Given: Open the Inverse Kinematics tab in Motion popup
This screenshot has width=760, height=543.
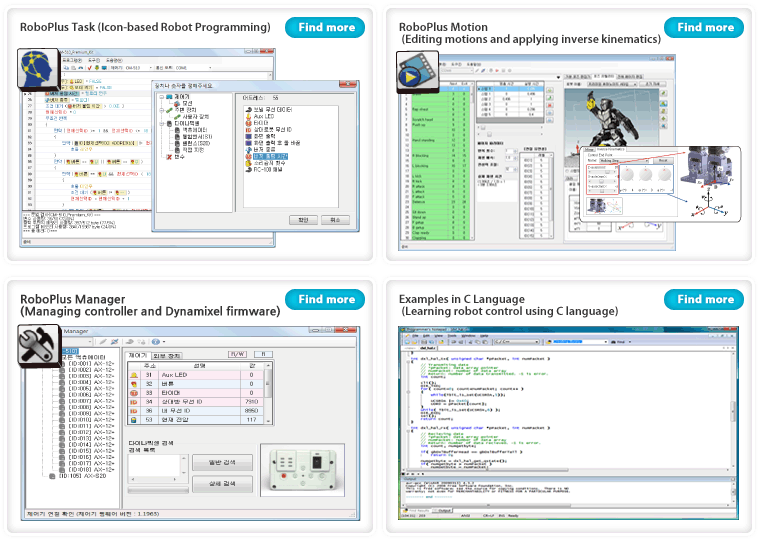Looking at the screenshot, I should 610,150.
